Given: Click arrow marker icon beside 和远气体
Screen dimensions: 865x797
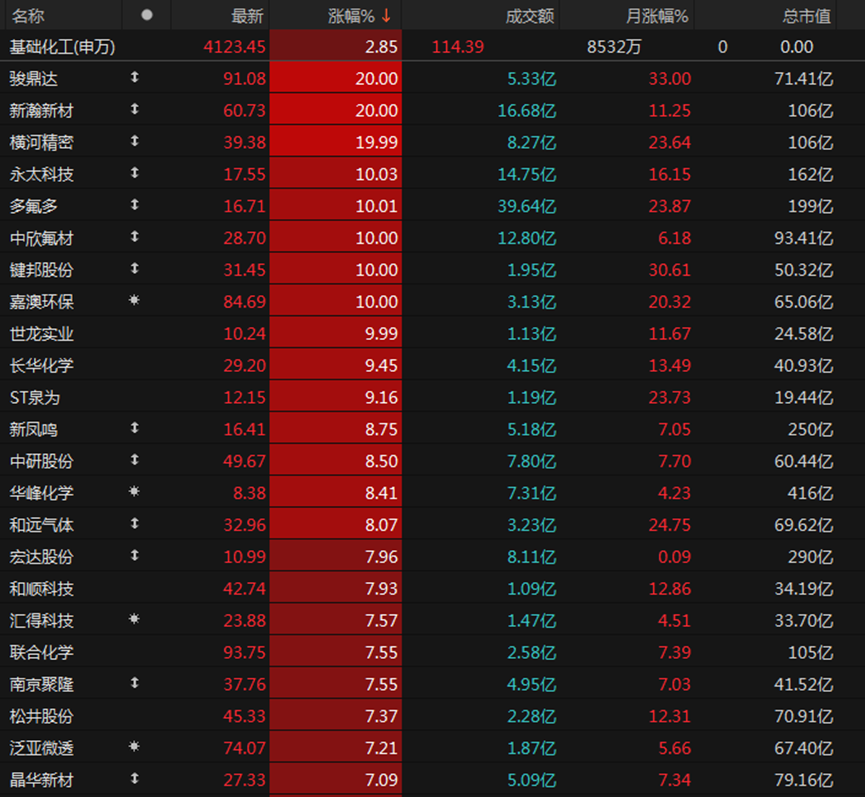Looking at the screenshot, I should [x=134, y=523].
